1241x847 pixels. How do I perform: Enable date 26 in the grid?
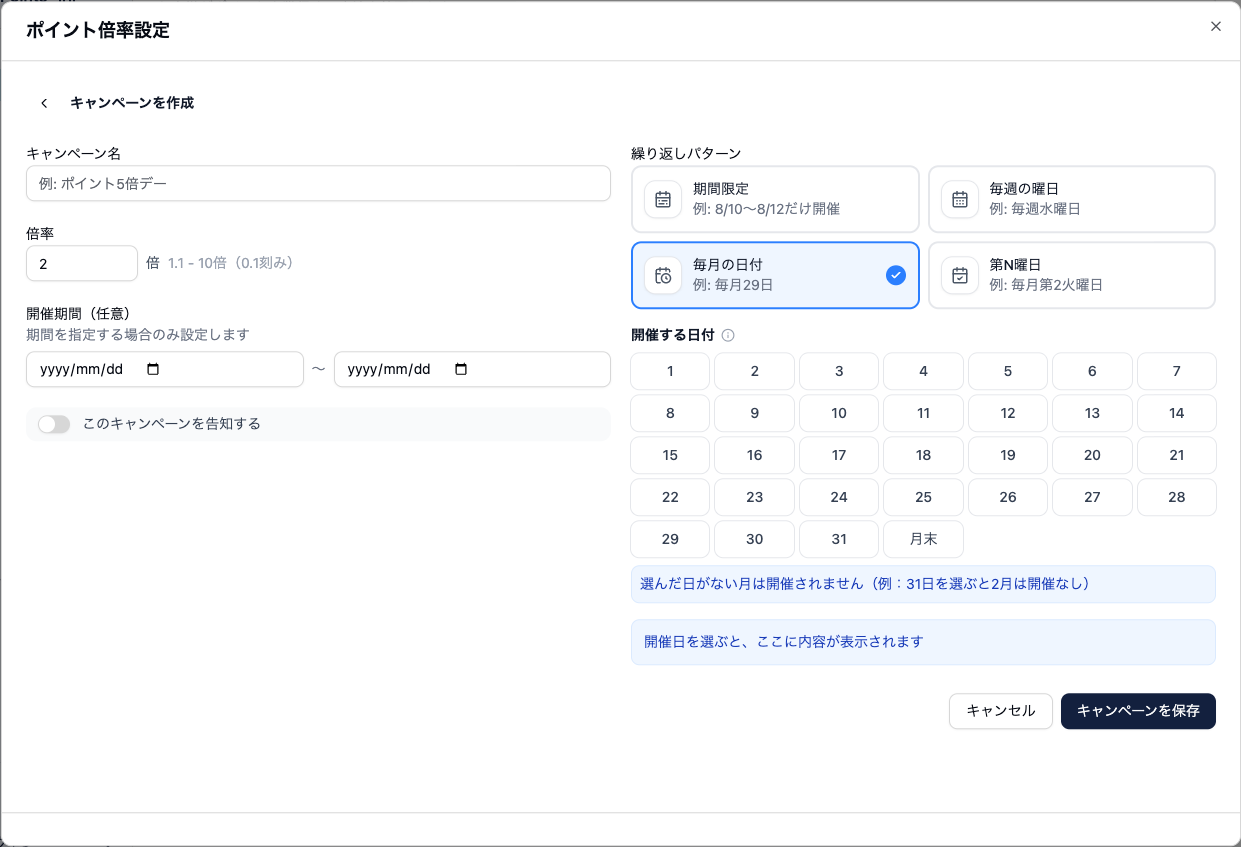click(x=1008, y=497)
